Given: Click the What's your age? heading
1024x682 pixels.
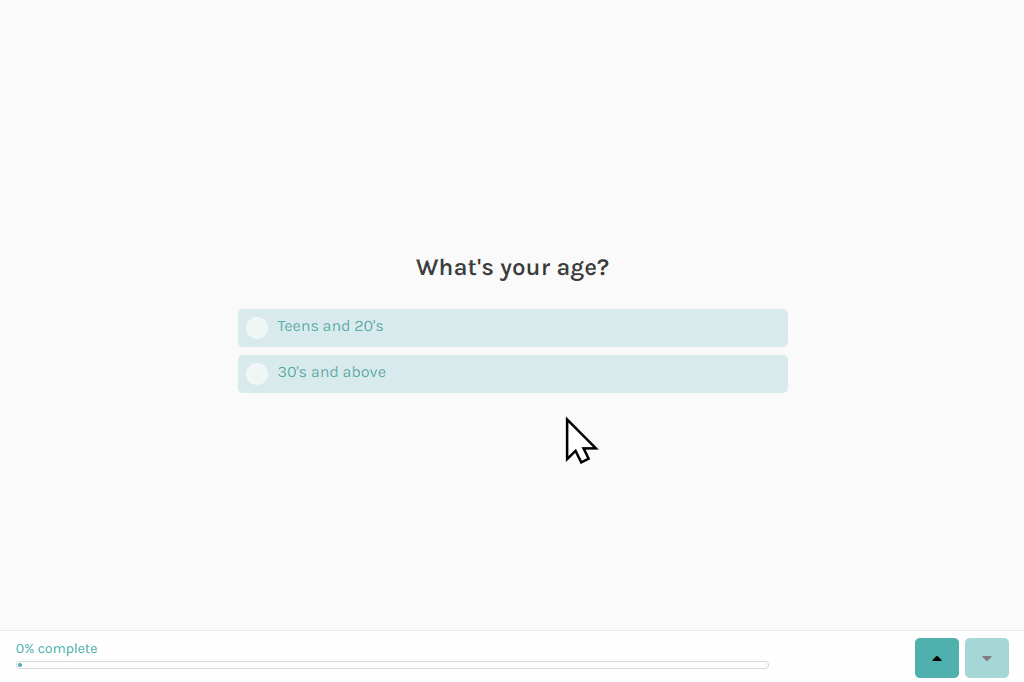Looking at the screenshot, I should click(513, 267).
